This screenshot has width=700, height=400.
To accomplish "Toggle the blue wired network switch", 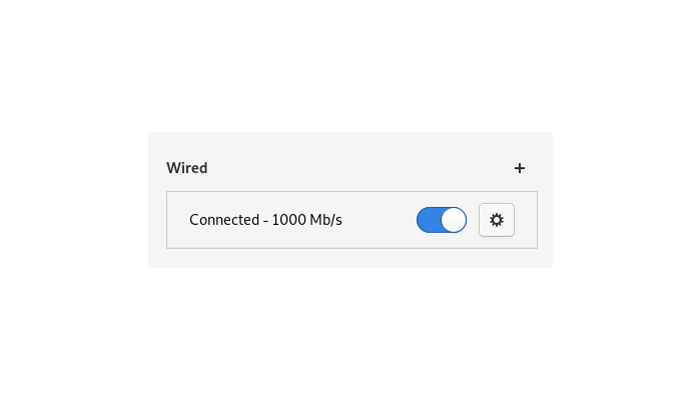I will [x=441, y=220].
